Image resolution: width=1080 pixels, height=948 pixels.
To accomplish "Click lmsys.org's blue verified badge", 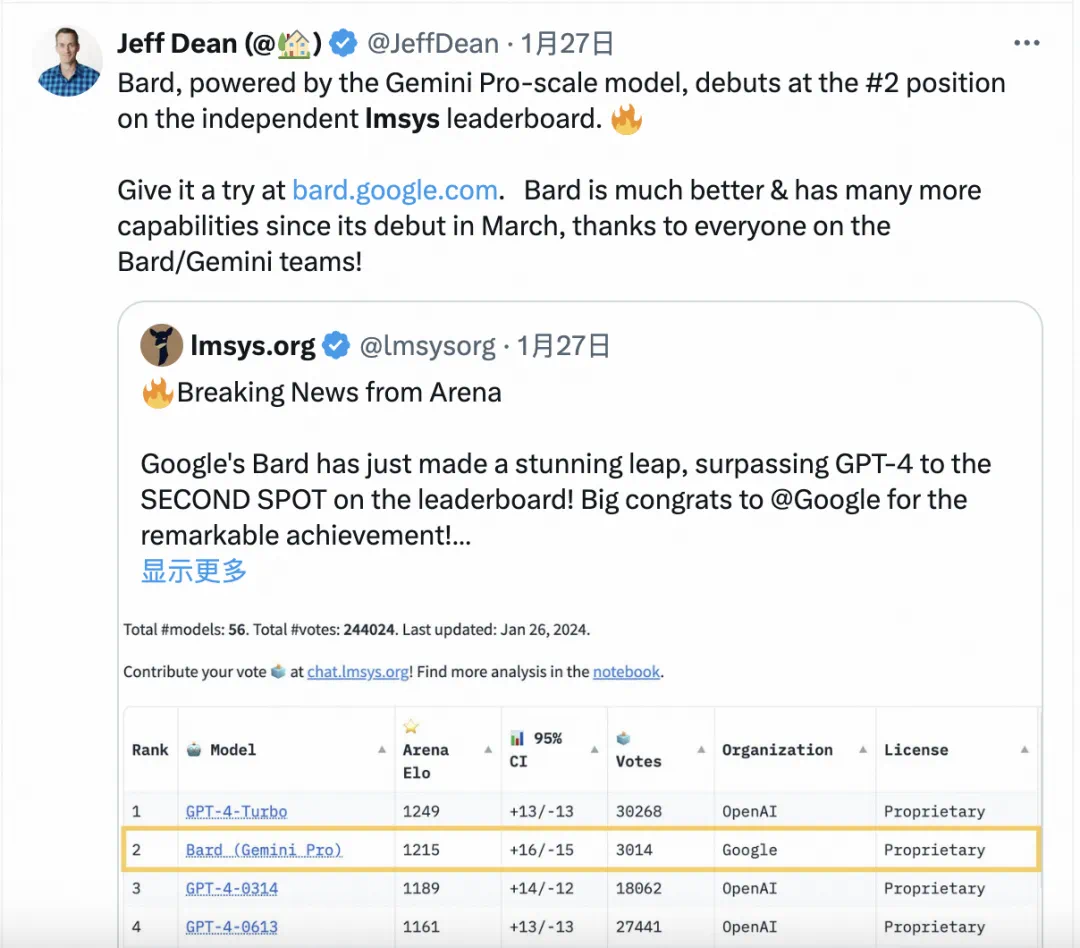I will tap(336, 347).
